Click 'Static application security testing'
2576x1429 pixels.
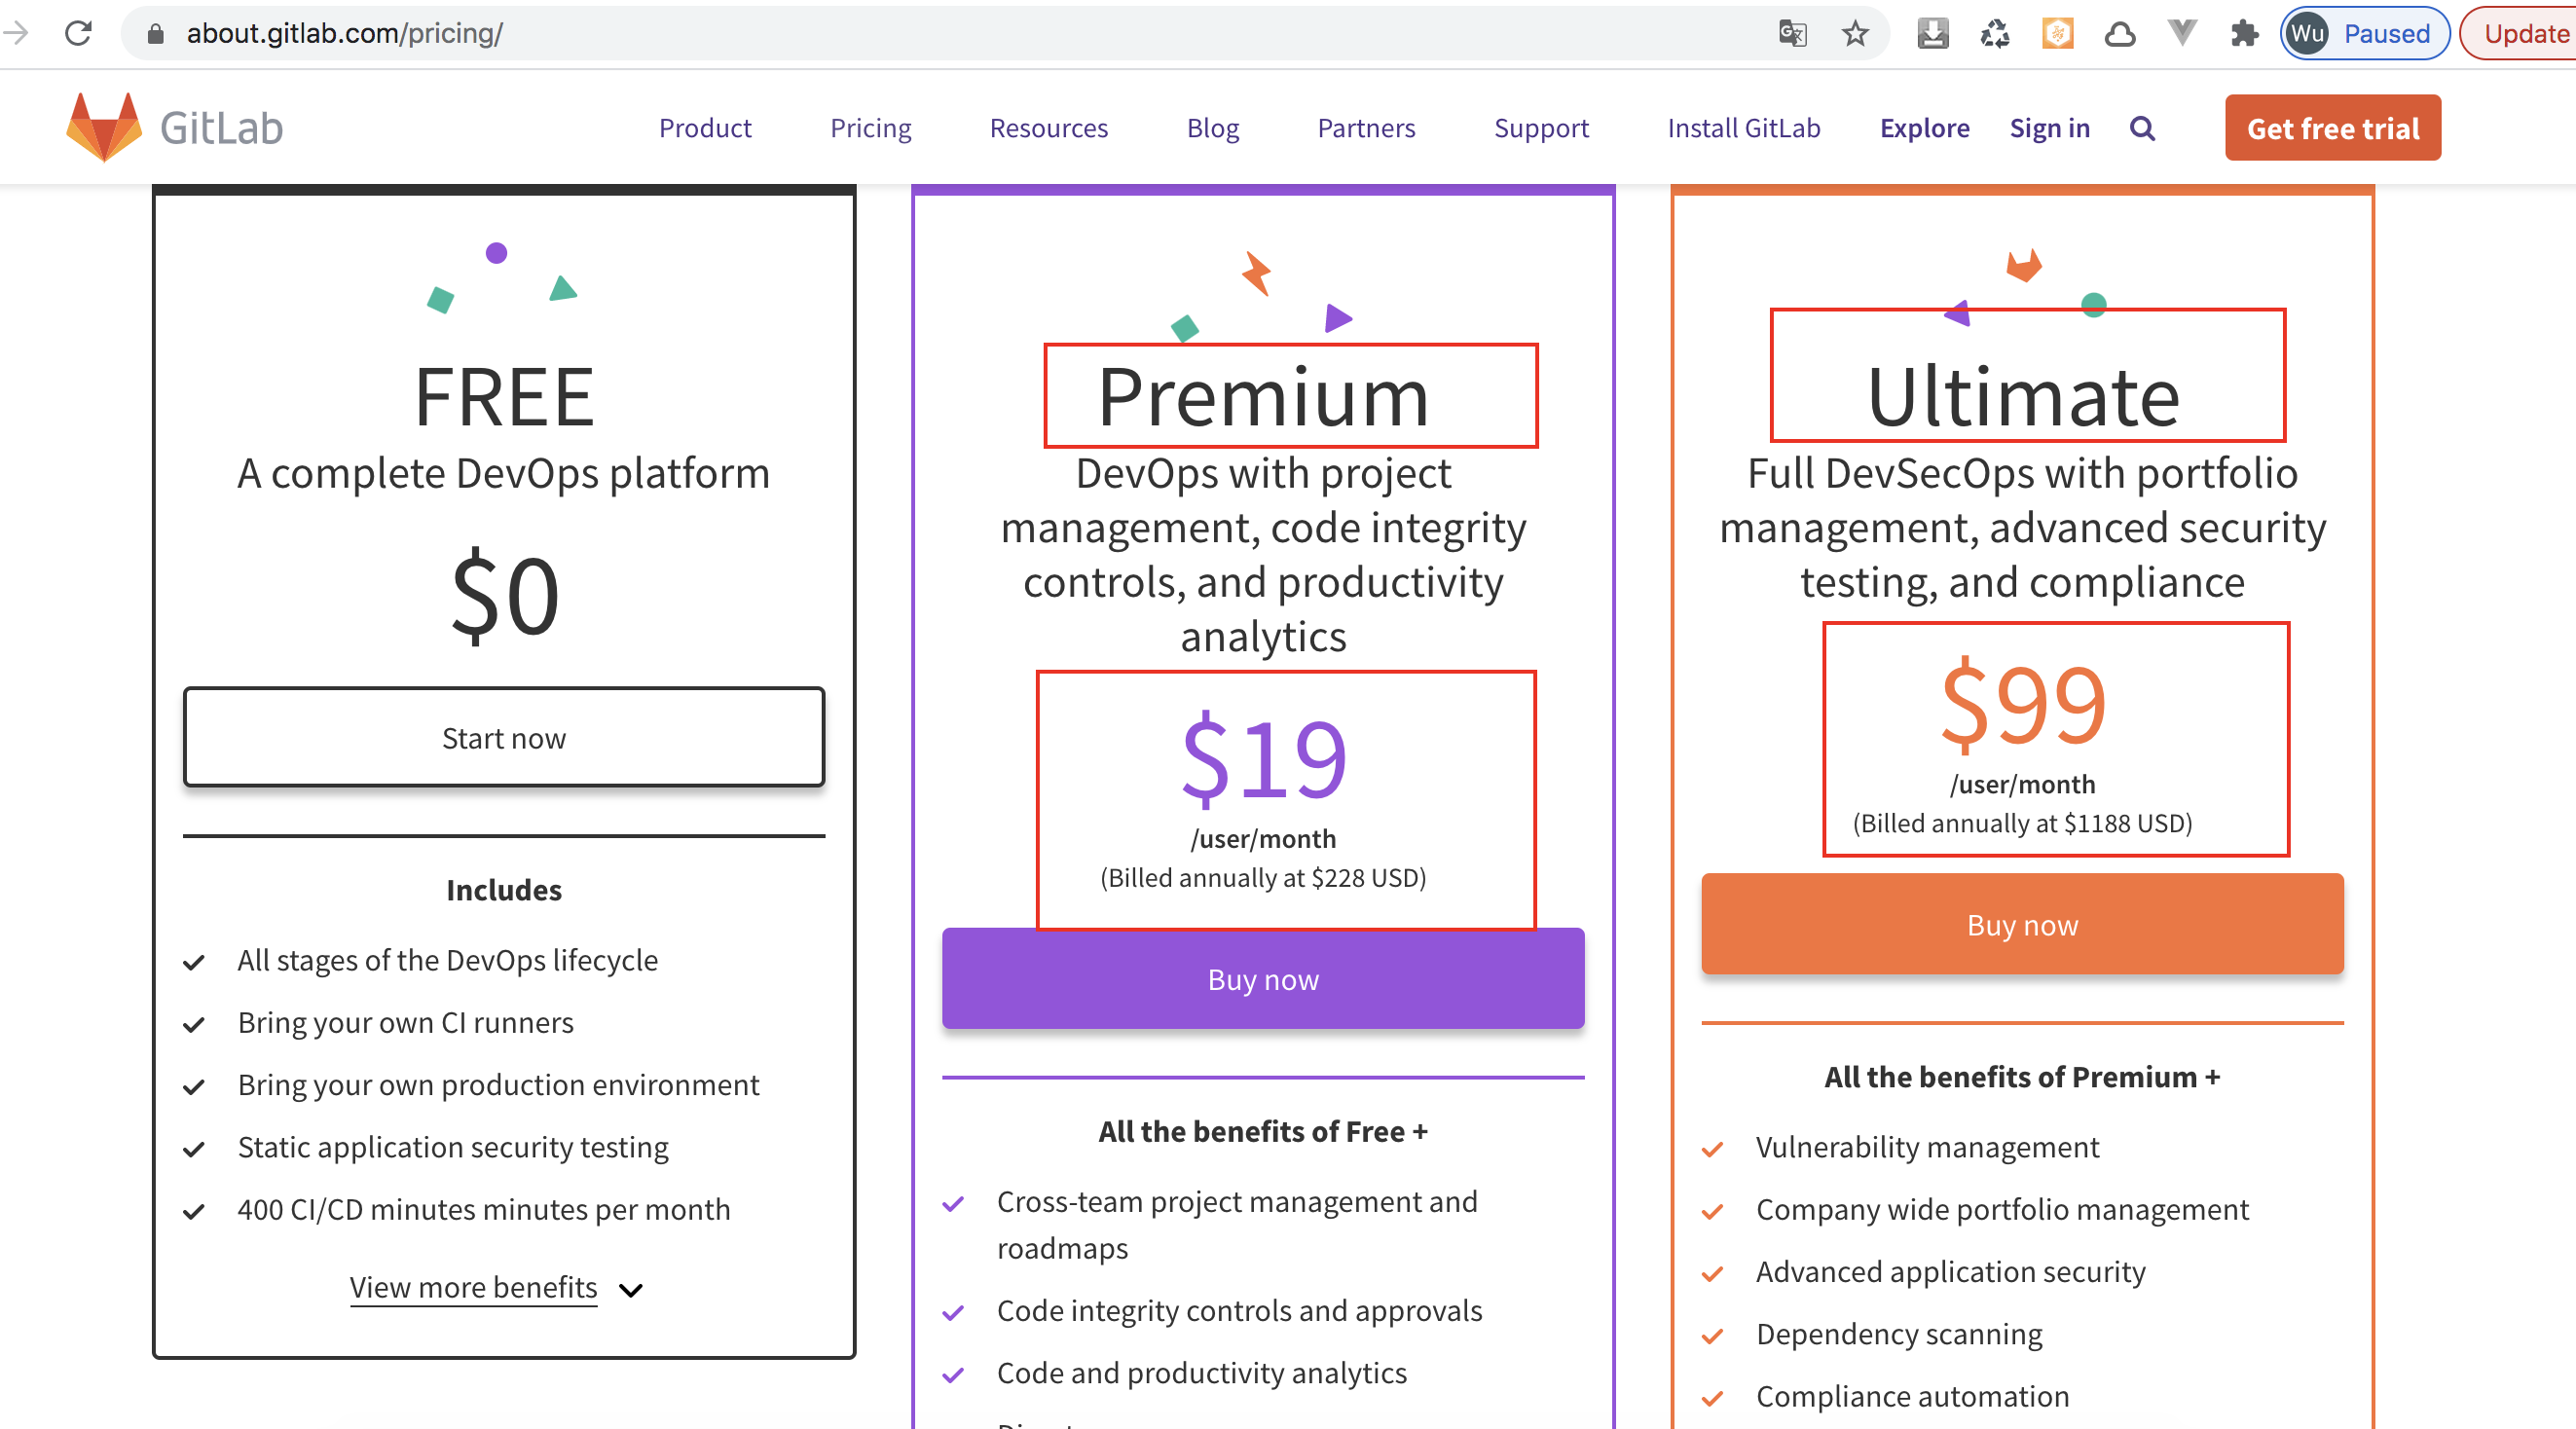[x=453, y=1148]
